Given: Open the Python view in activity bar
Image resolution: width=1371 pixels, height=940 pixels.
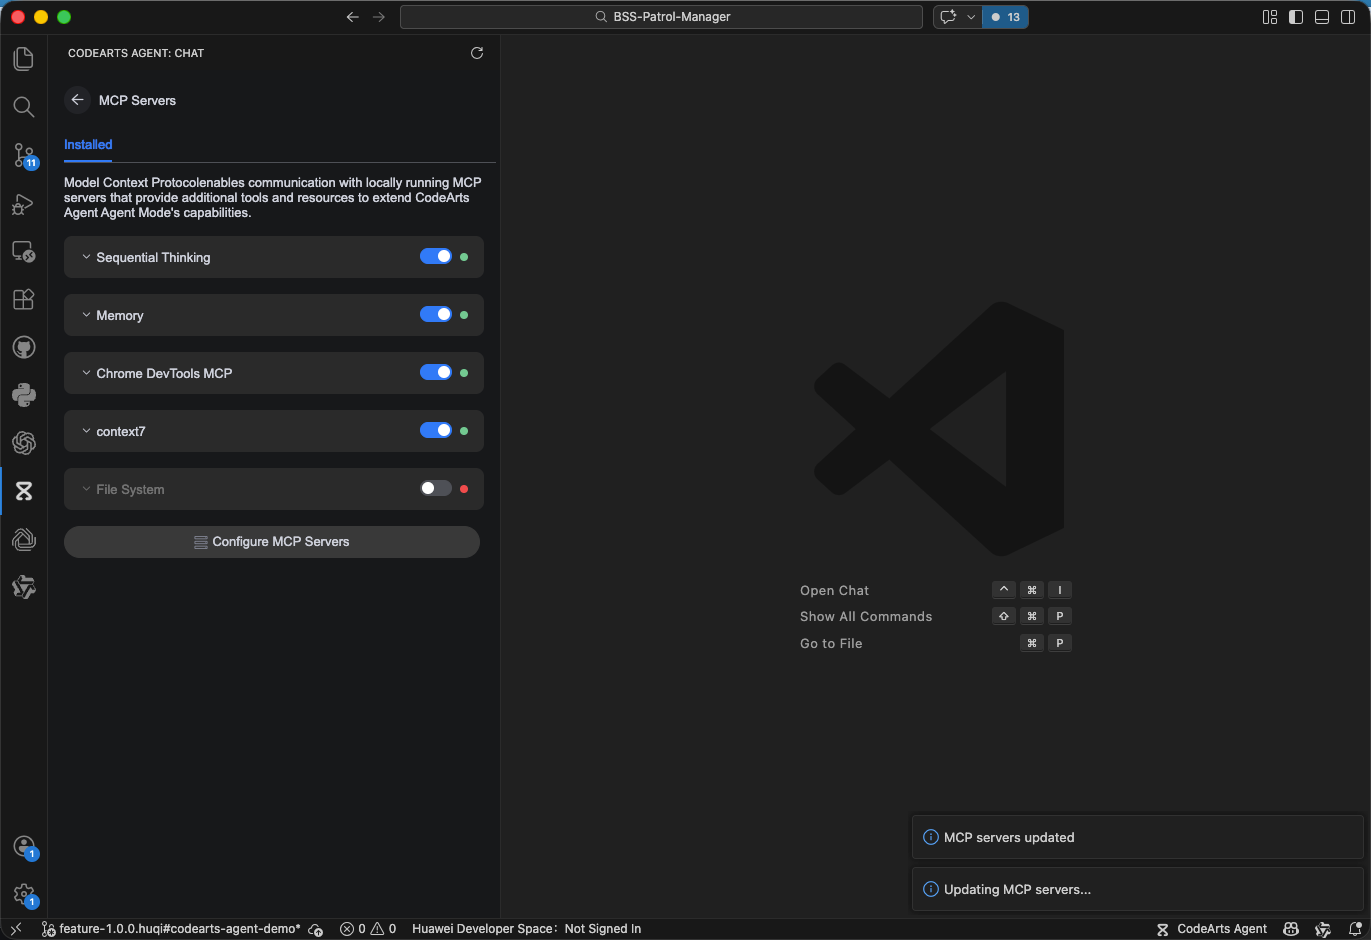Looking at the screenshot, I should point(24,395).
